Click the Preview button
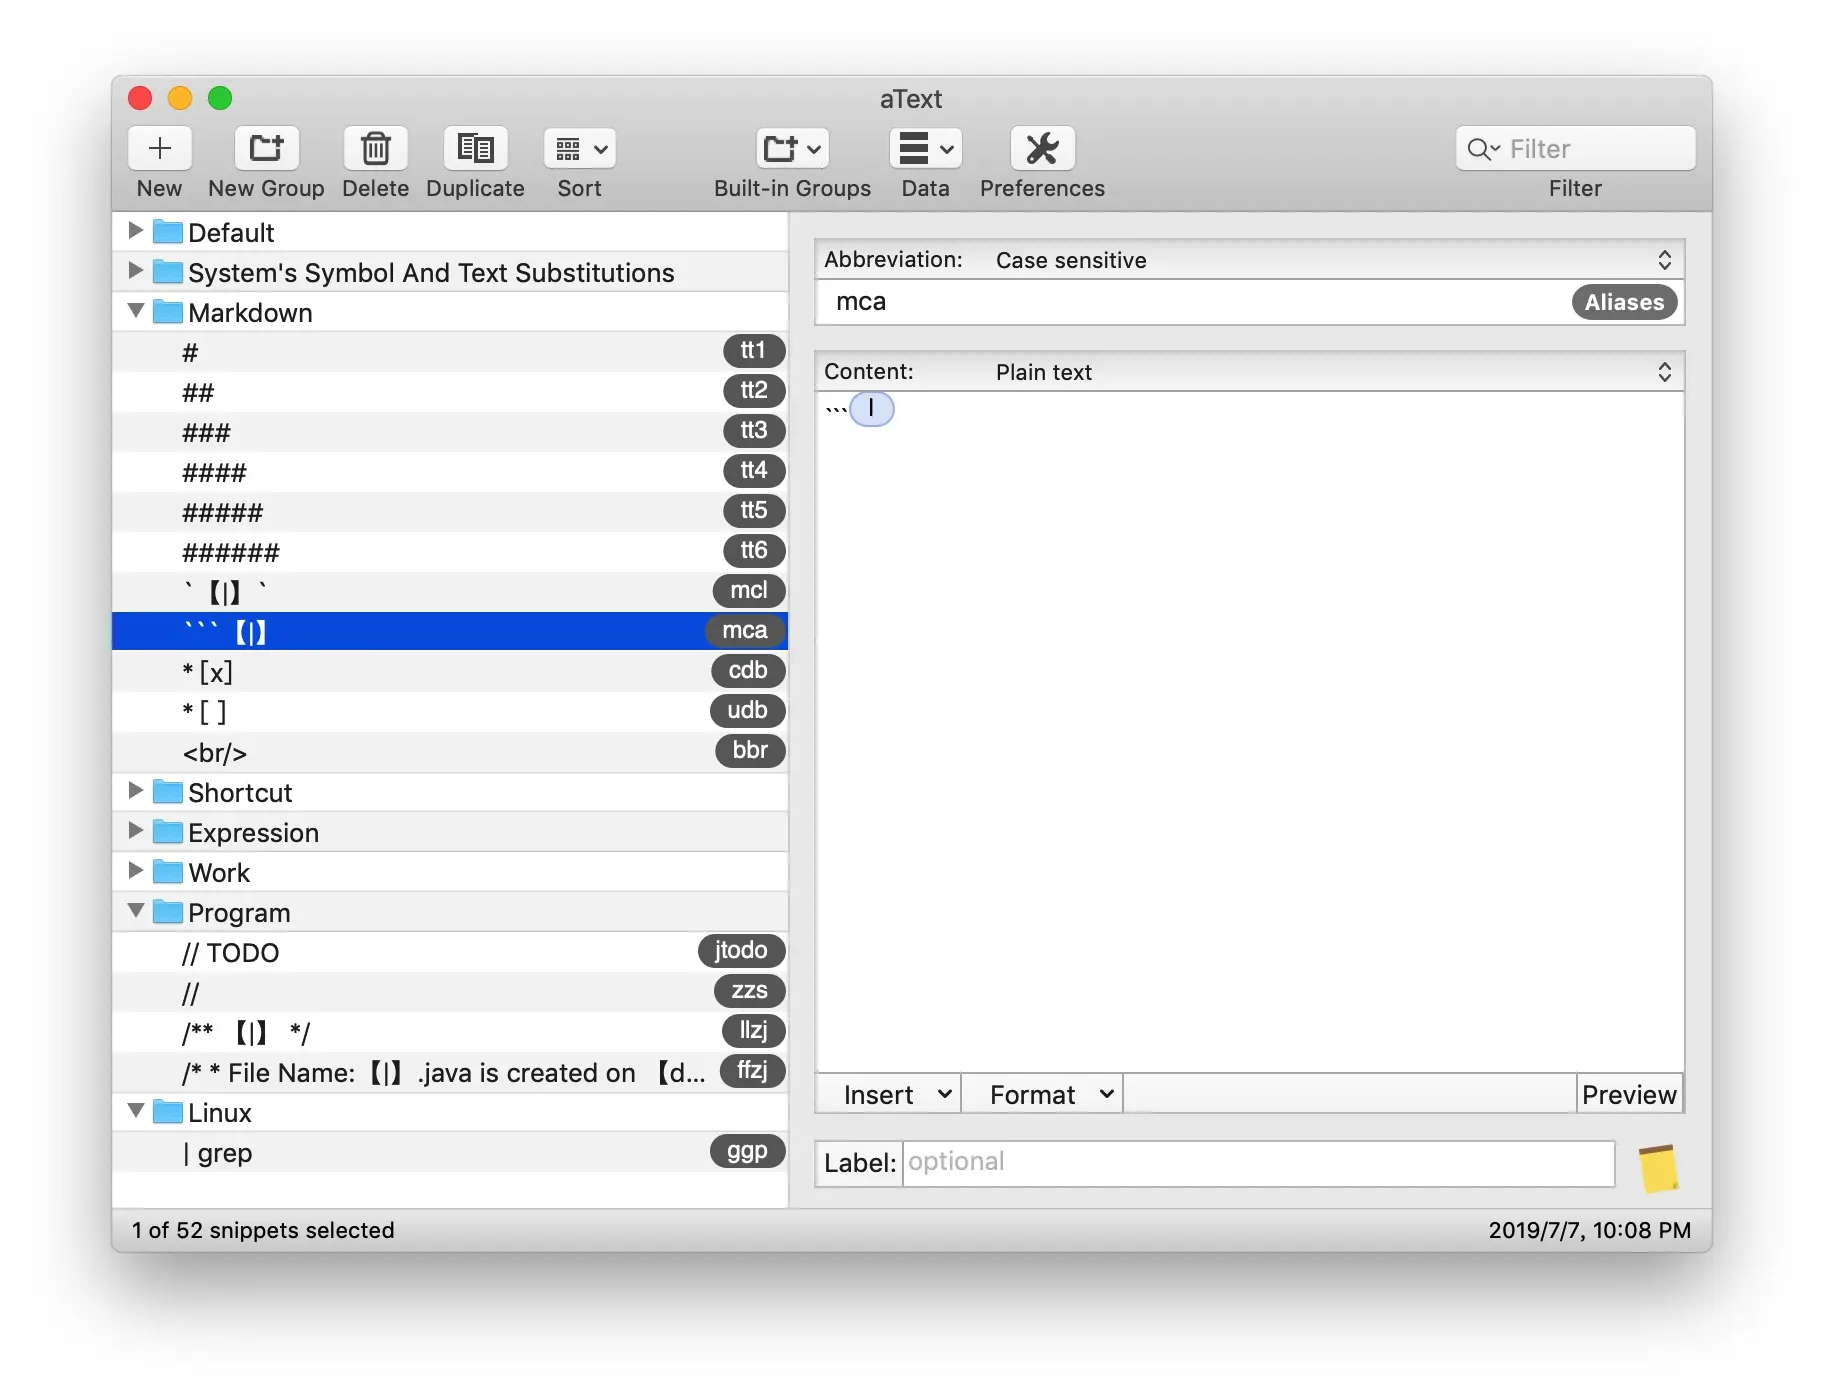The height and width of the screenshot is (1400, 1824). (x=1630, y=1094)
